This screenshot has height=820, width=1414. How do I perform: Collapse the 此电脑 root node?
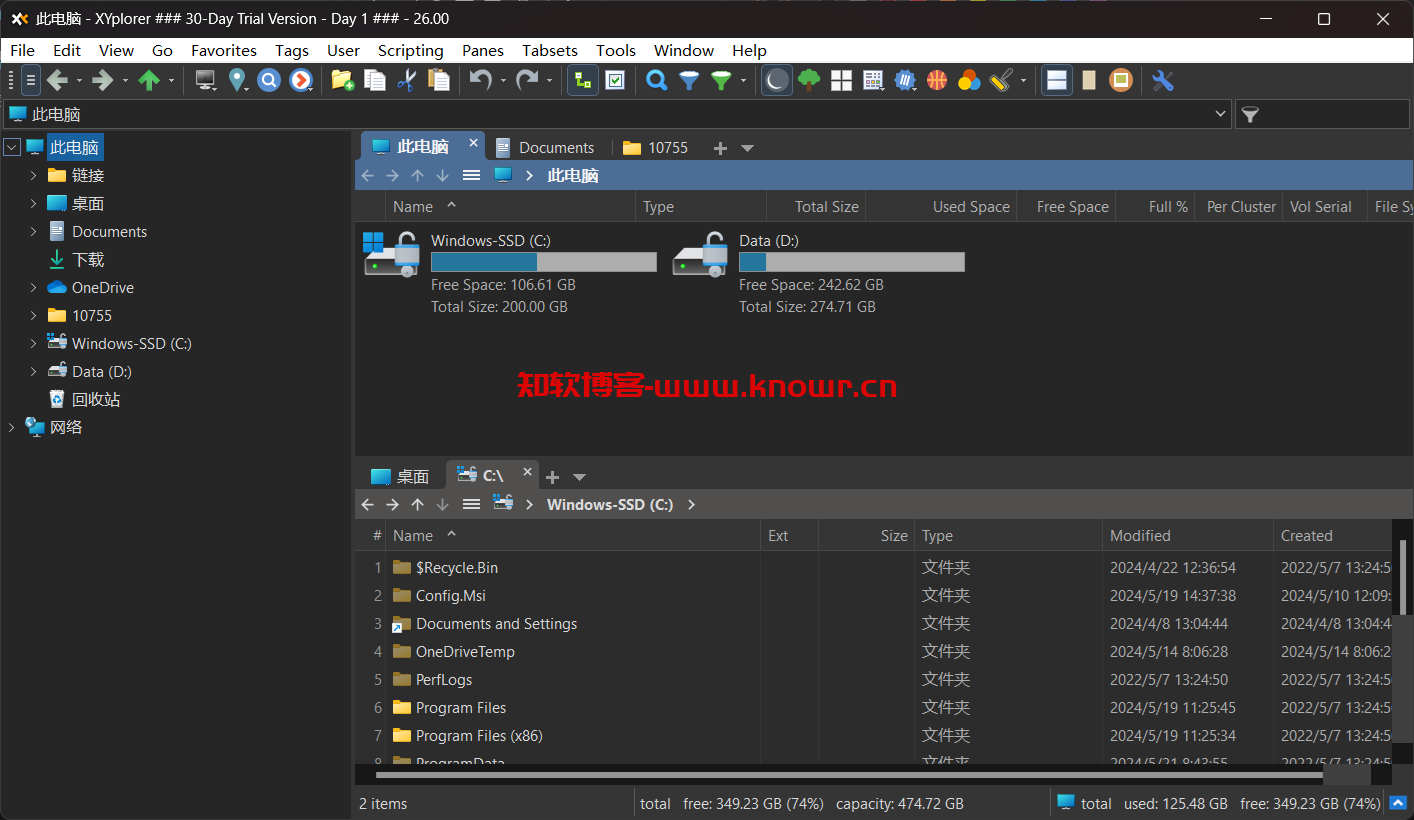click(x=12, y=147)
